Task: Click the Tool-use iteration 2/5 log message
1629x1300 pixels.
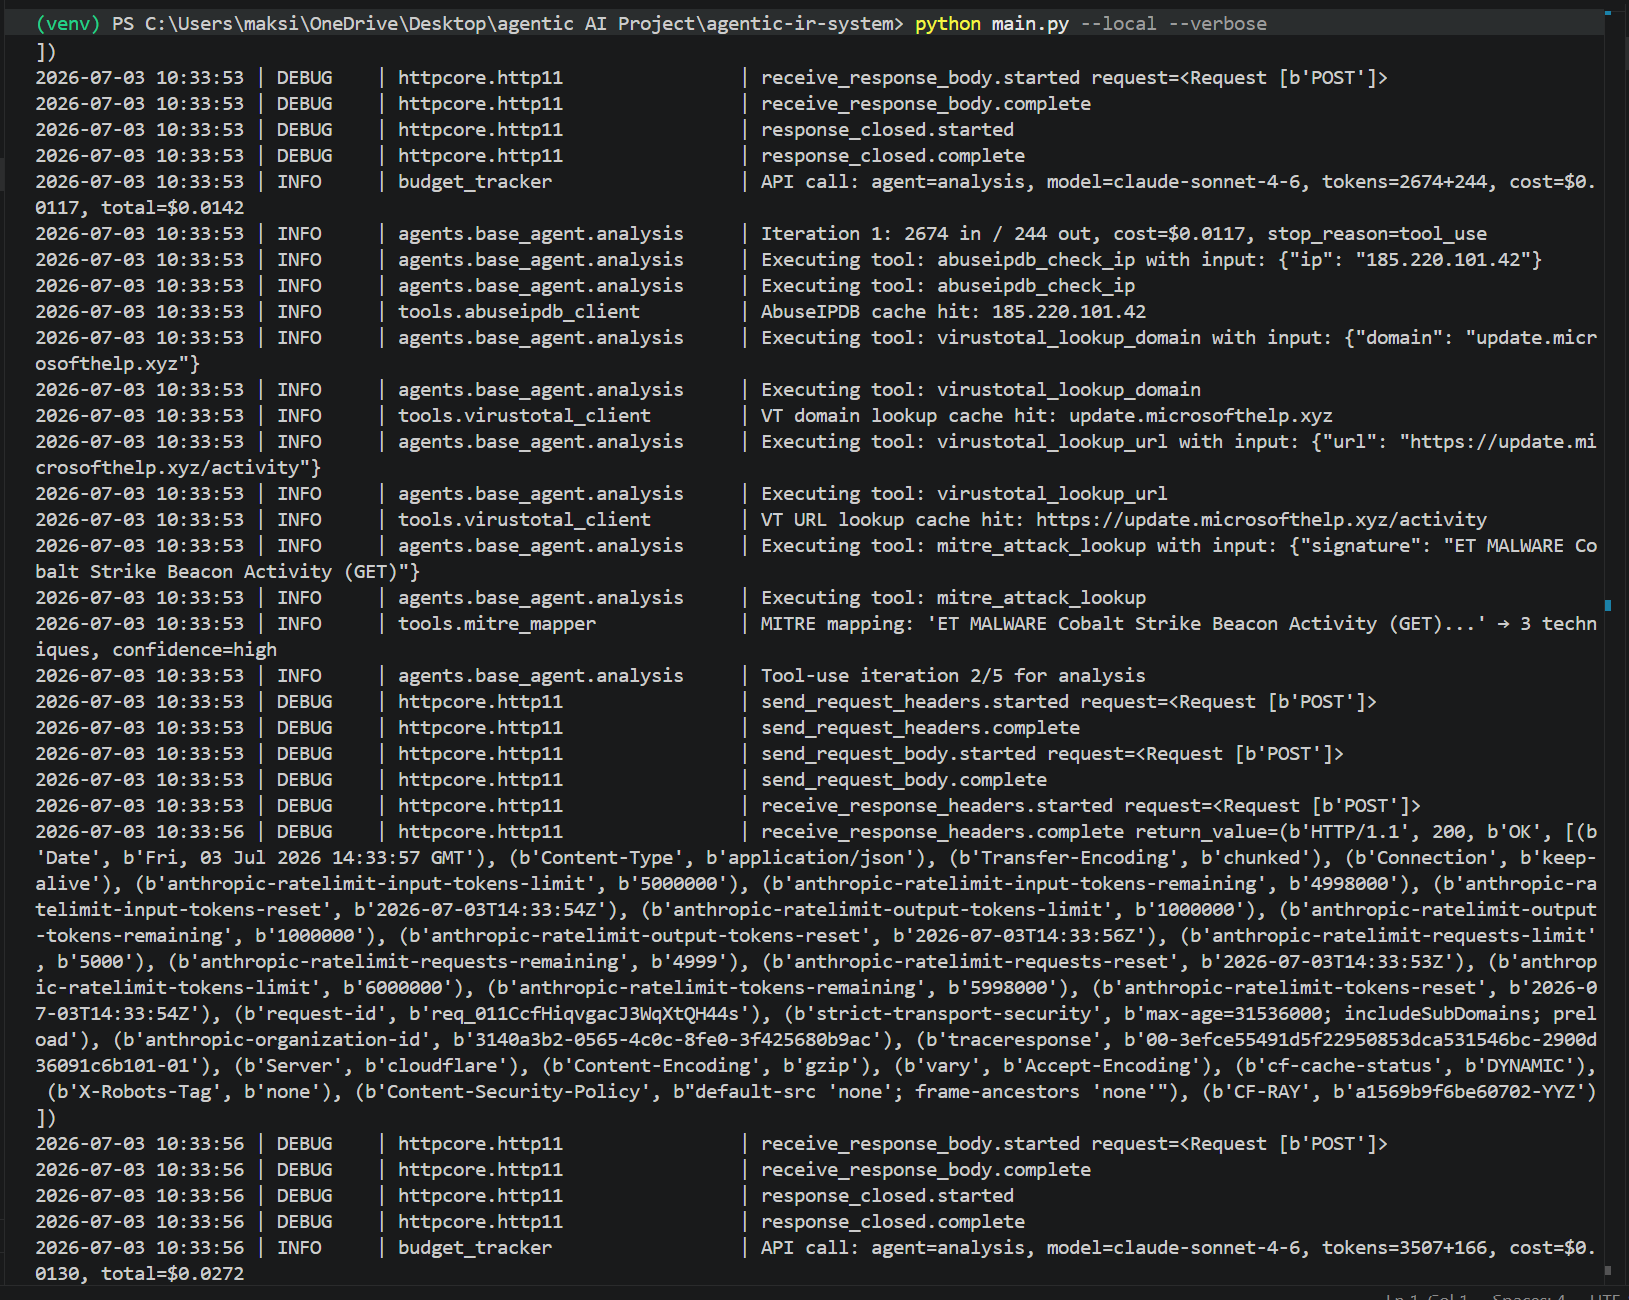Action: click(x=953, y=675)
